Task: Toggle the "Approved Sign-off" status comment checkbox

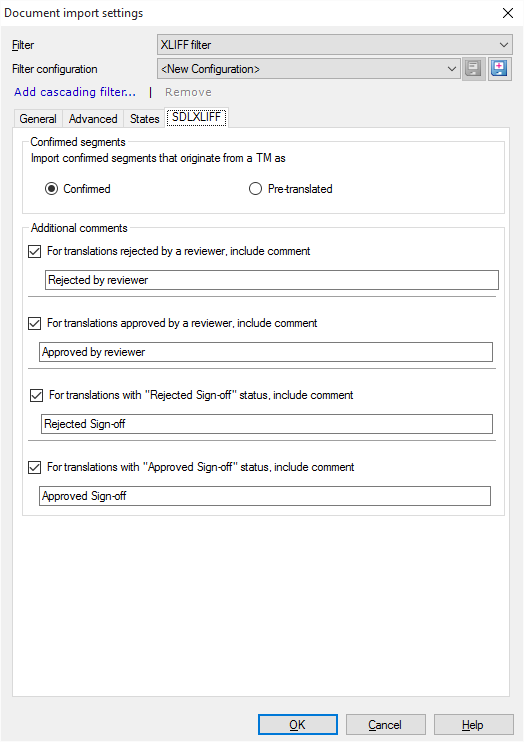Action: (x=35, y=467)
